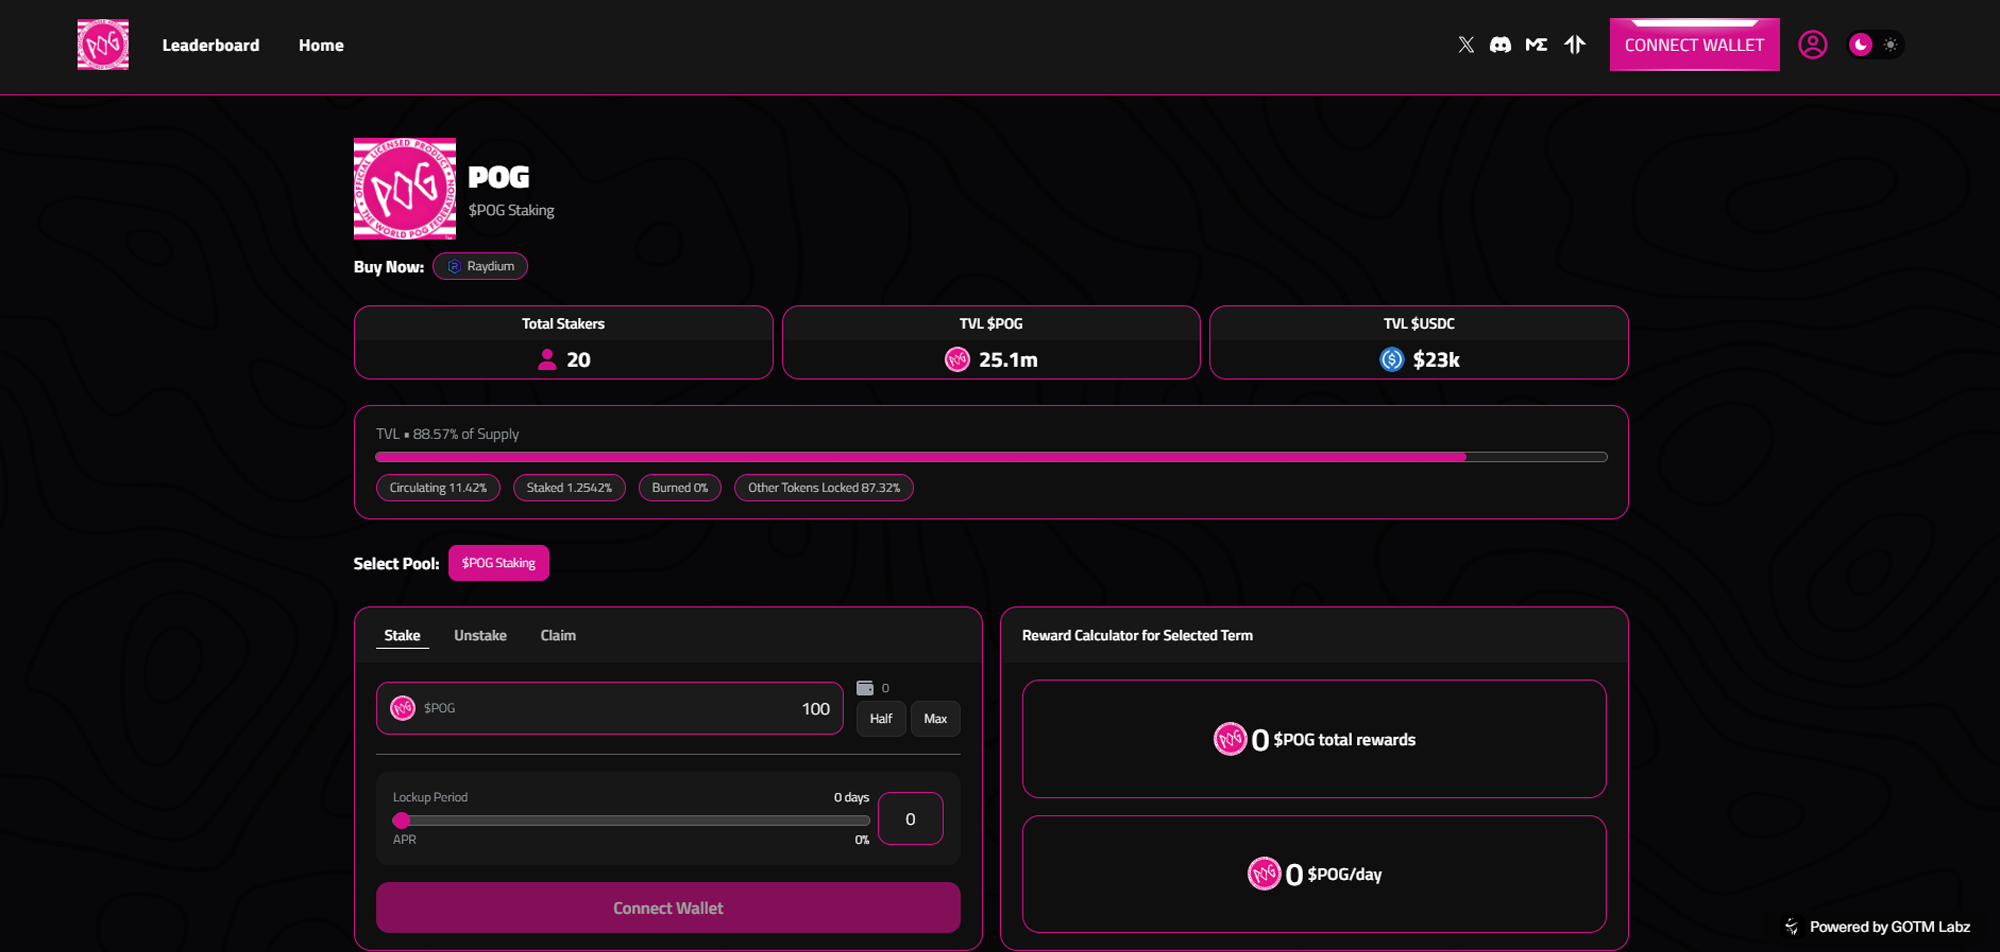This screenshot has height=952, width=2000.
Task: Go to the Leaderboard page
Action: (x=210, y=44)
